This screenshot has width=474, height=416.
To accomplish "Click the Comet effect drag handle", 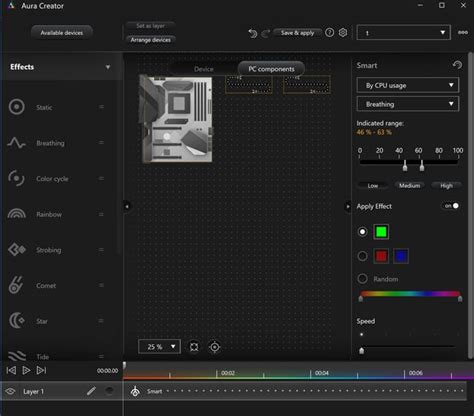I will click(x=101, y=285).
